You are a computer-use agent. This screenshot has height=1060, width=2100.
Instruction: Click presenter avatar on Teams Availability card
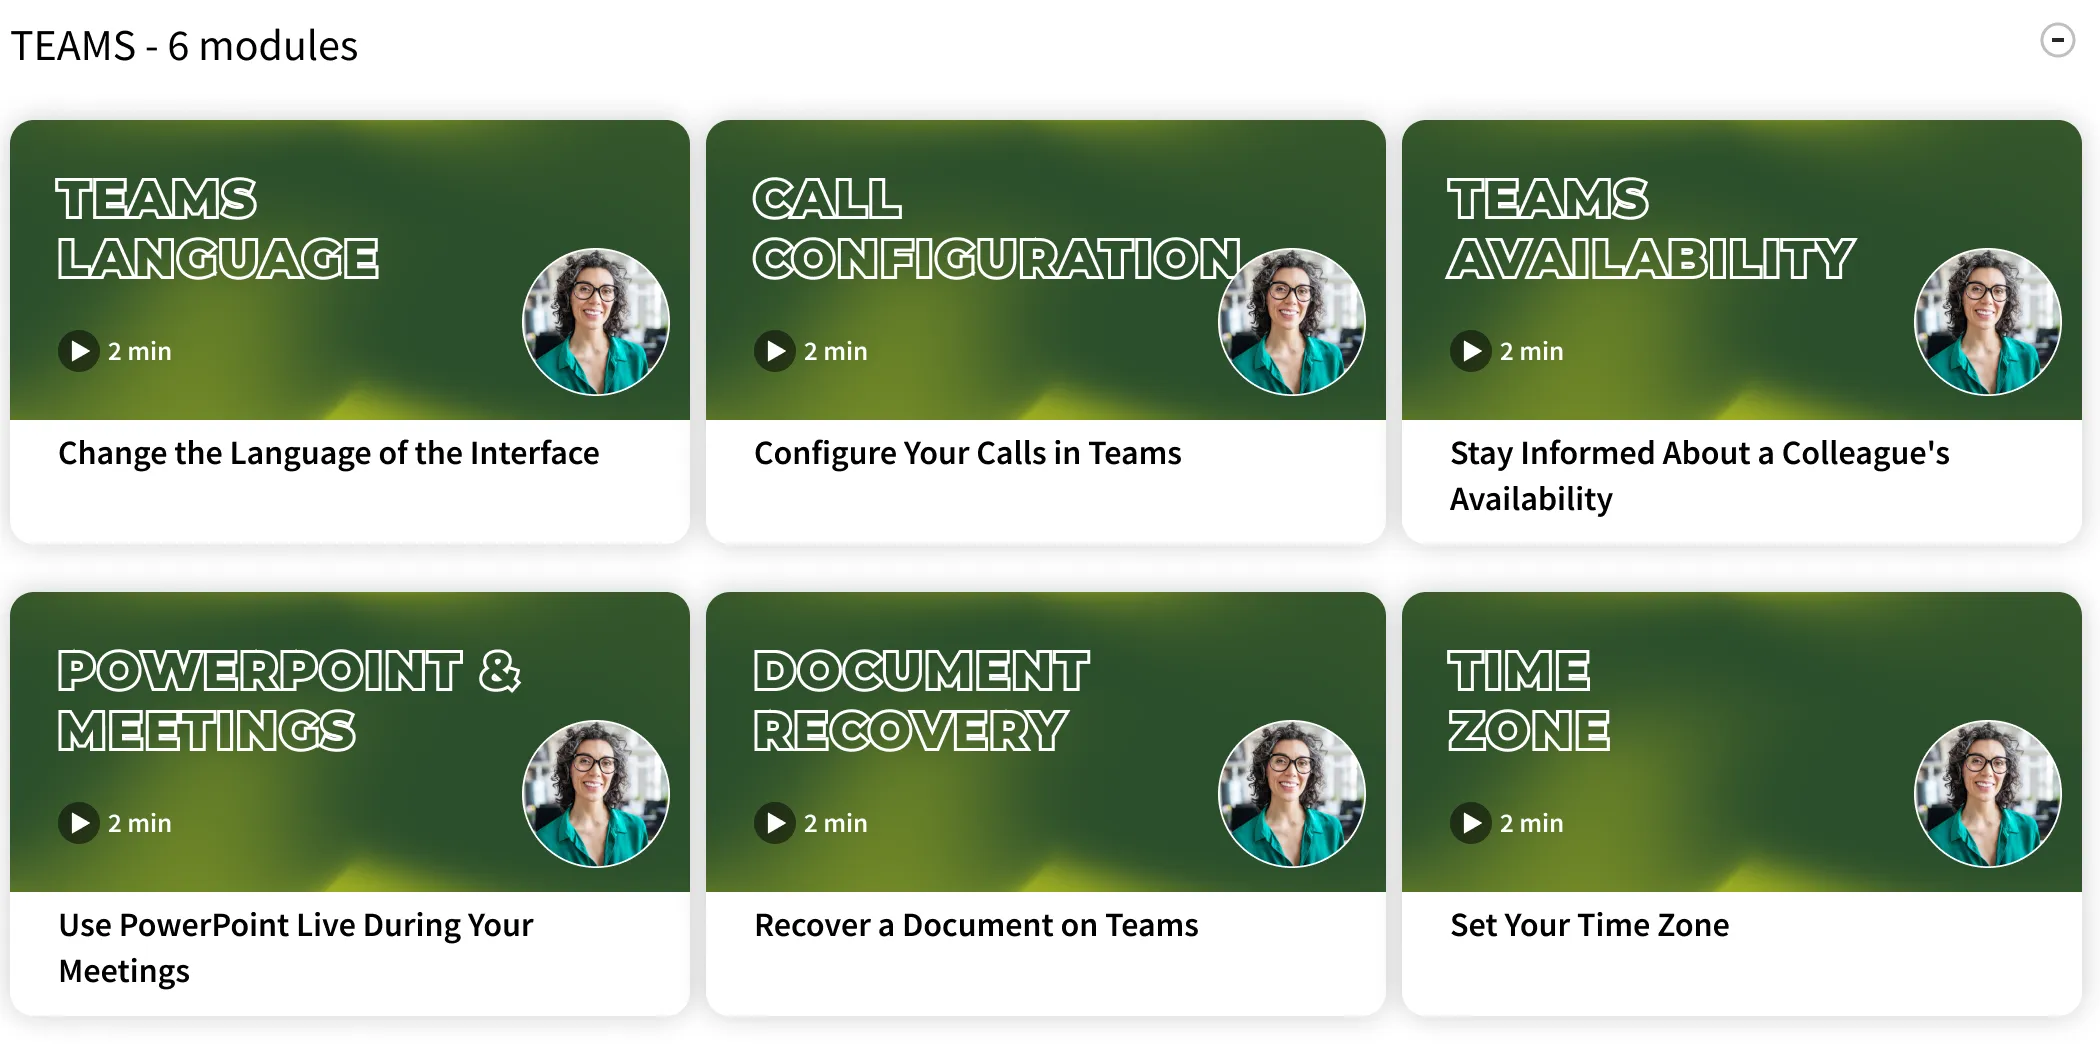1988,322
